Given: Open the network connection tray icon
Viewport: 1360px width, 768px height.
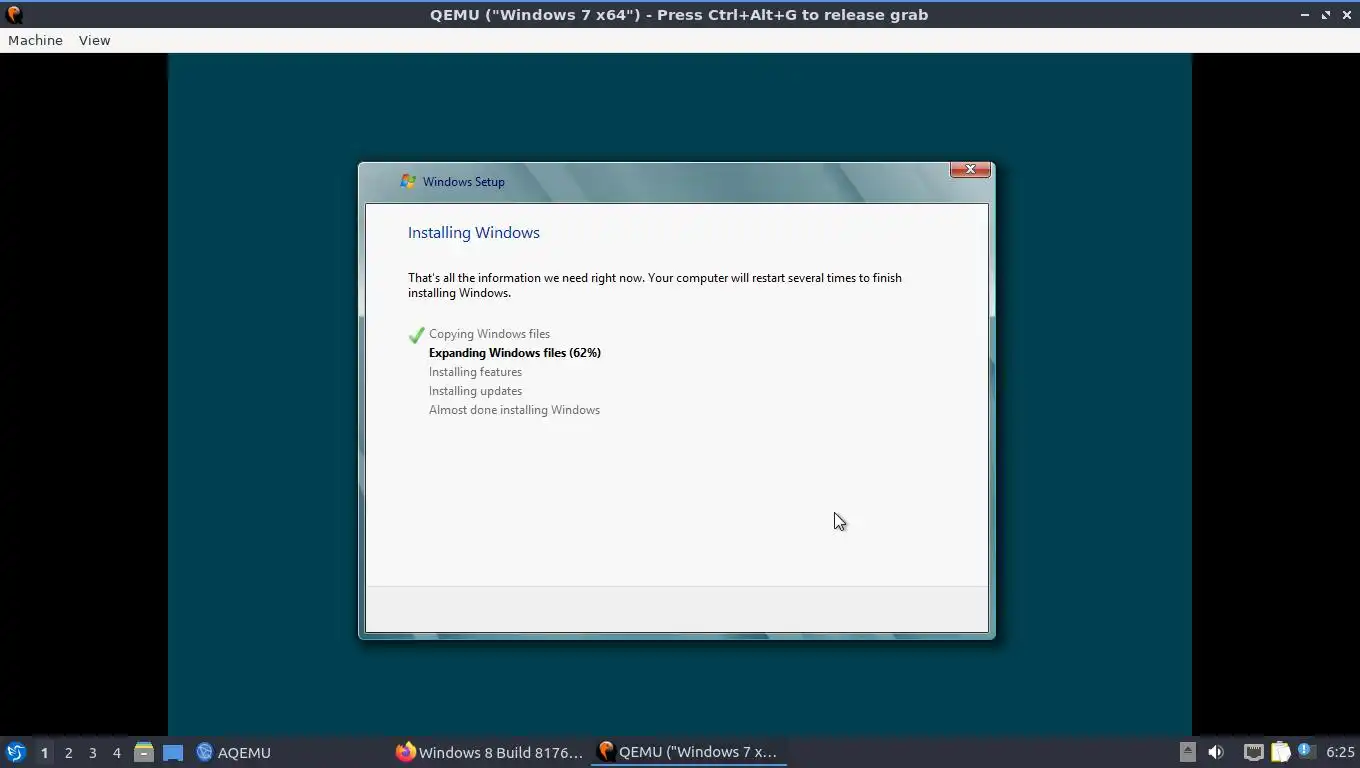Looking at the screenshot, I should [x=1253, y=752].
